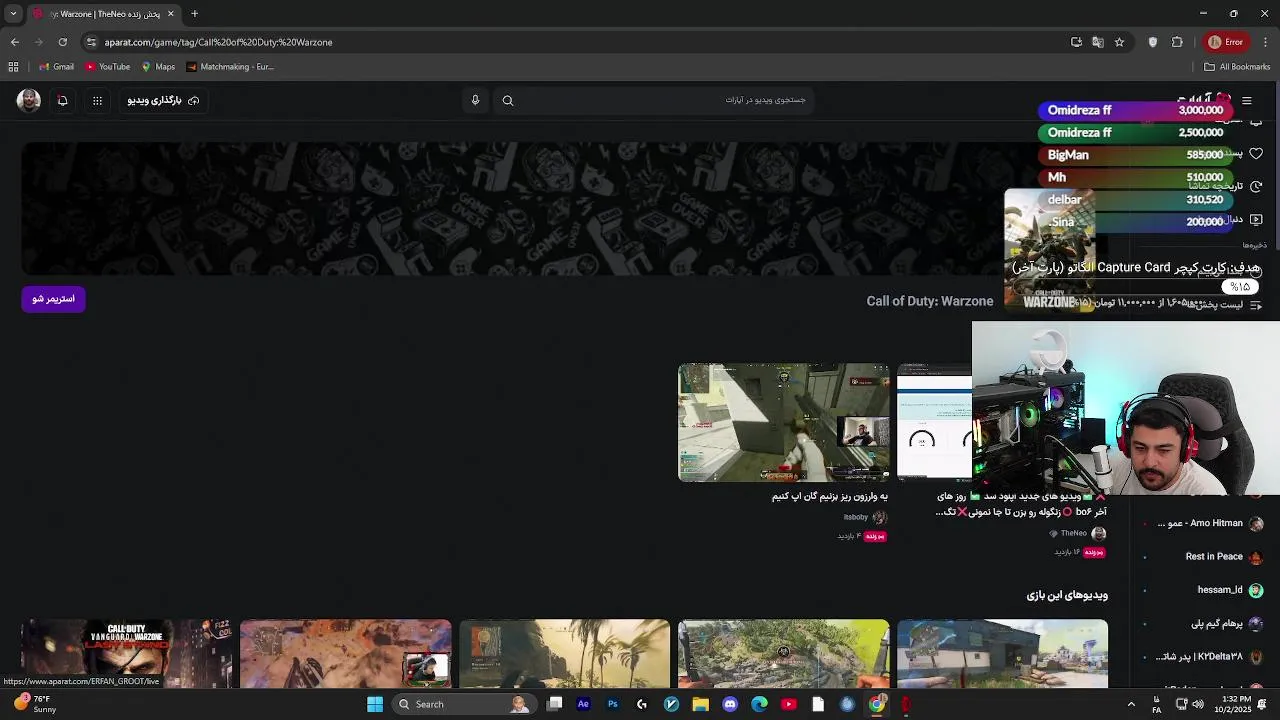This screenshot has width=1280, height=720.
Task: Open a new browser tab
Action: click(195, 14)
